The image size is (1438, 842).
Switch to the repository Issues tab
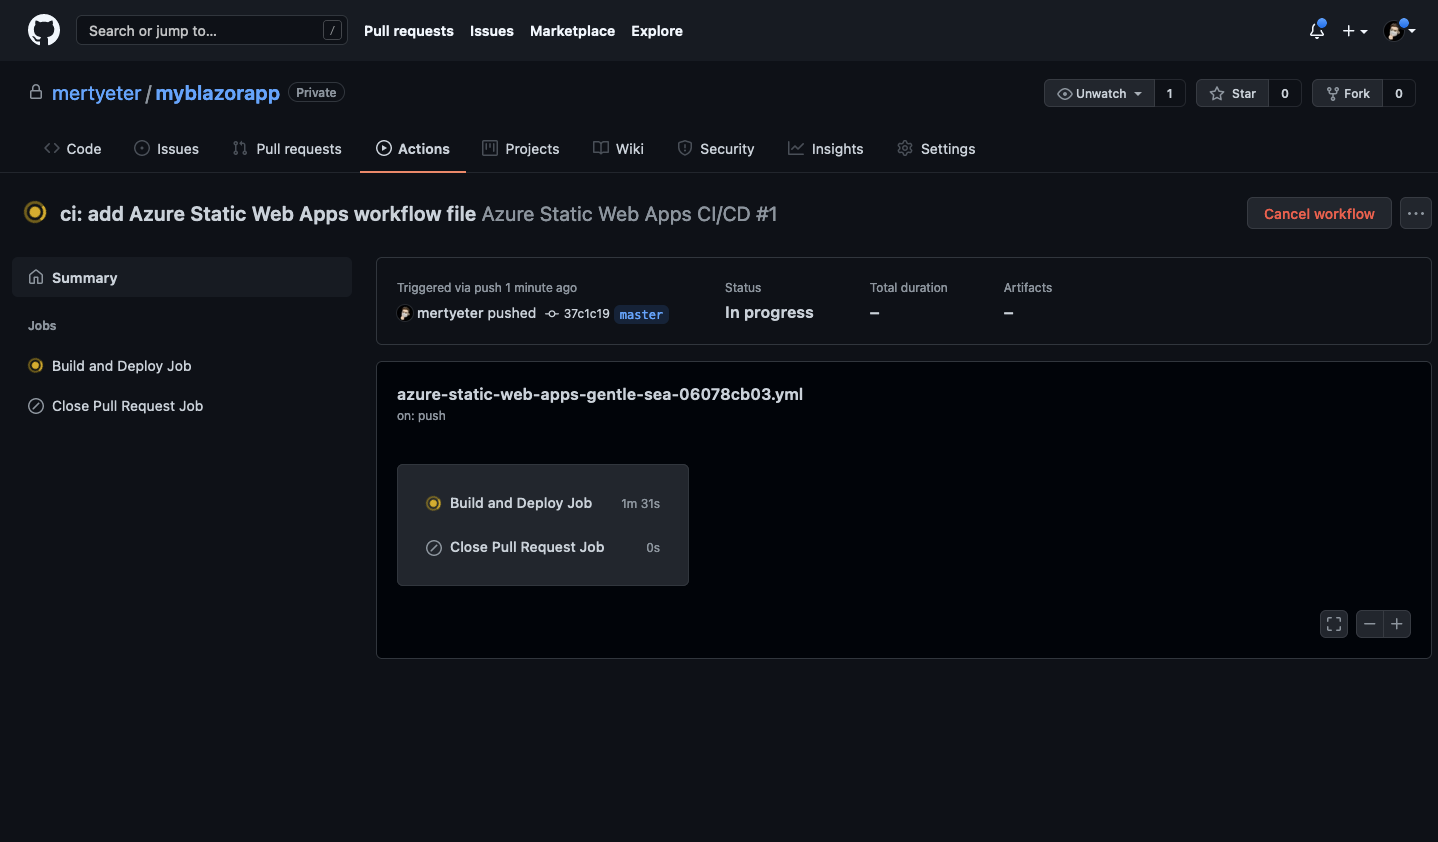166,149
